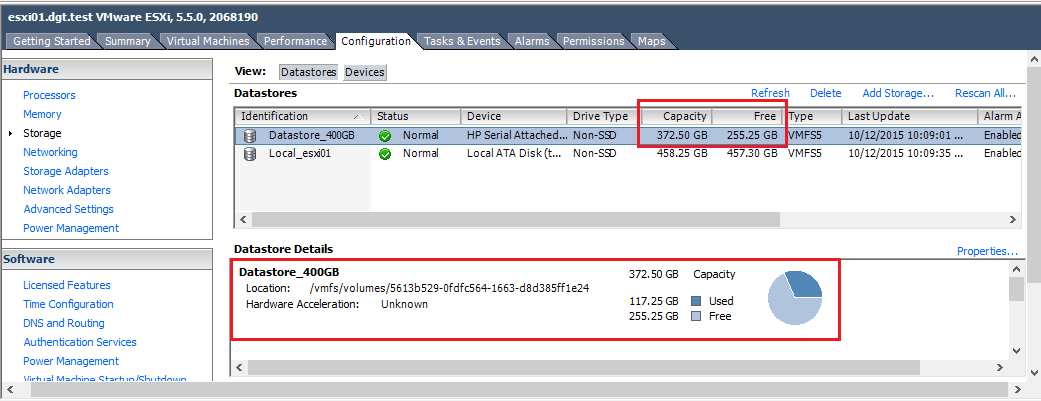Open Licensed Features settings
Image resolution: width=1041 pixels, height=401 pixels.
click(67, 285)
